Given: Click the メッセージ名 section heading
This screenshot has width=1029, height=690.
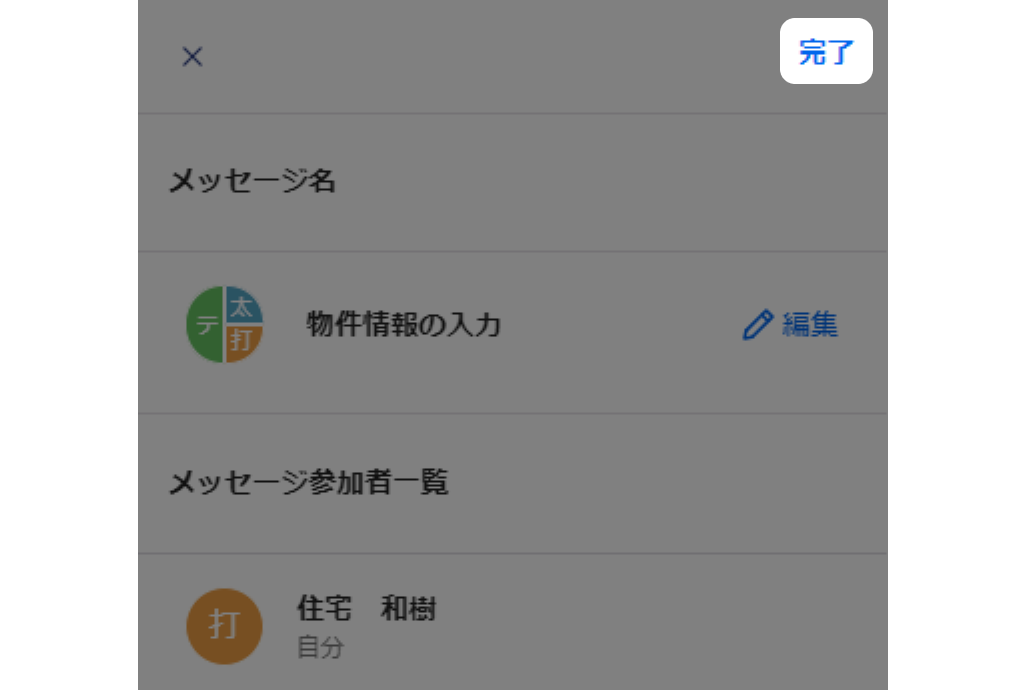Looking at the screenshot, I should pyautogui.click(x=252, y=182).
